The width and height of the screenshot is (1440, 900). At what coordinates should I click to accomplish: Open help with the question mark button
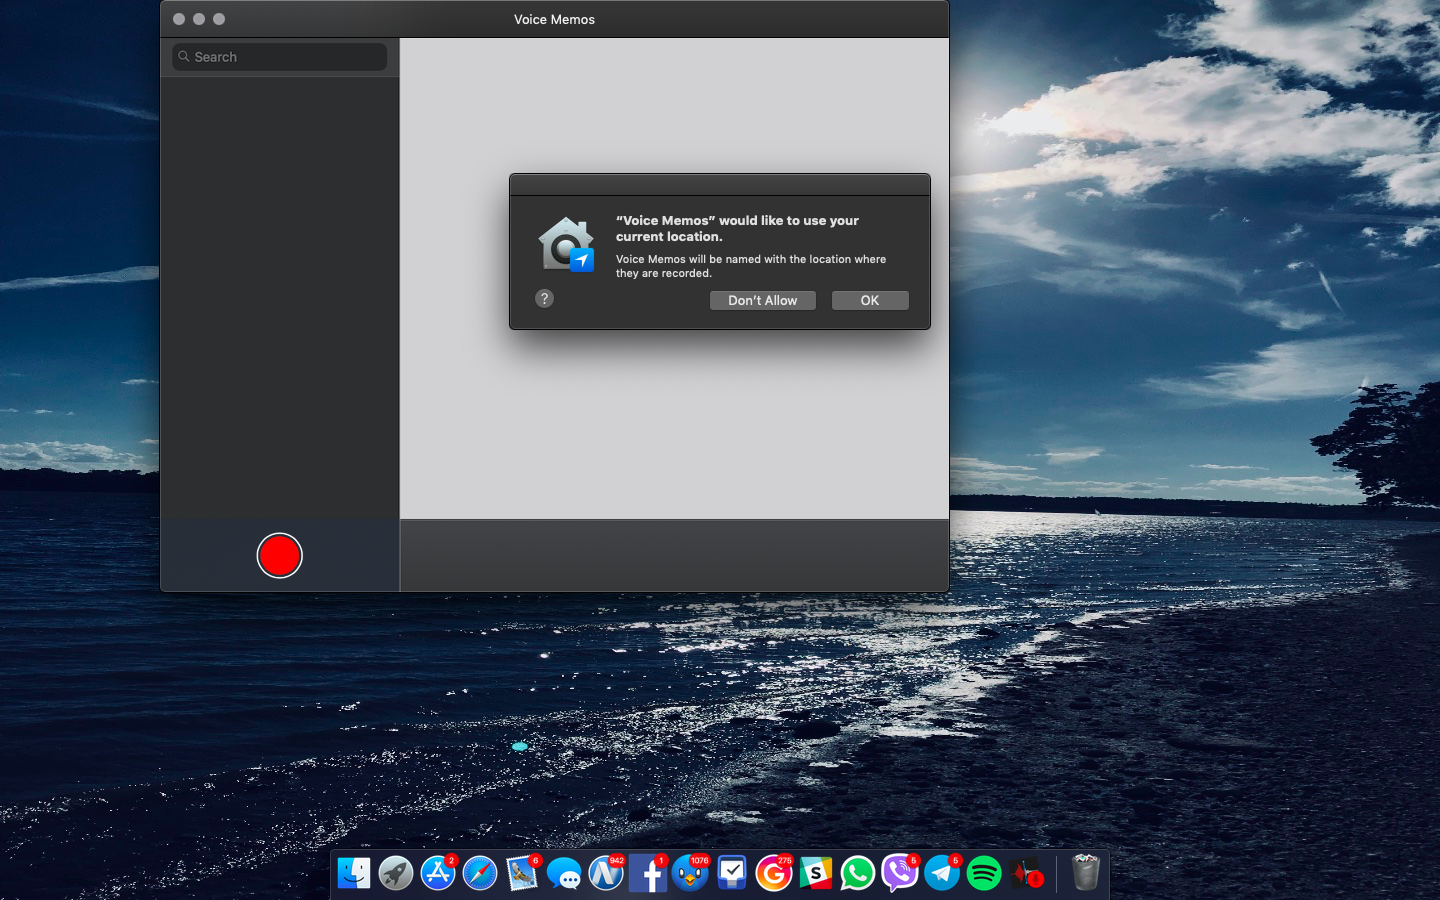[x=544, y=299]
